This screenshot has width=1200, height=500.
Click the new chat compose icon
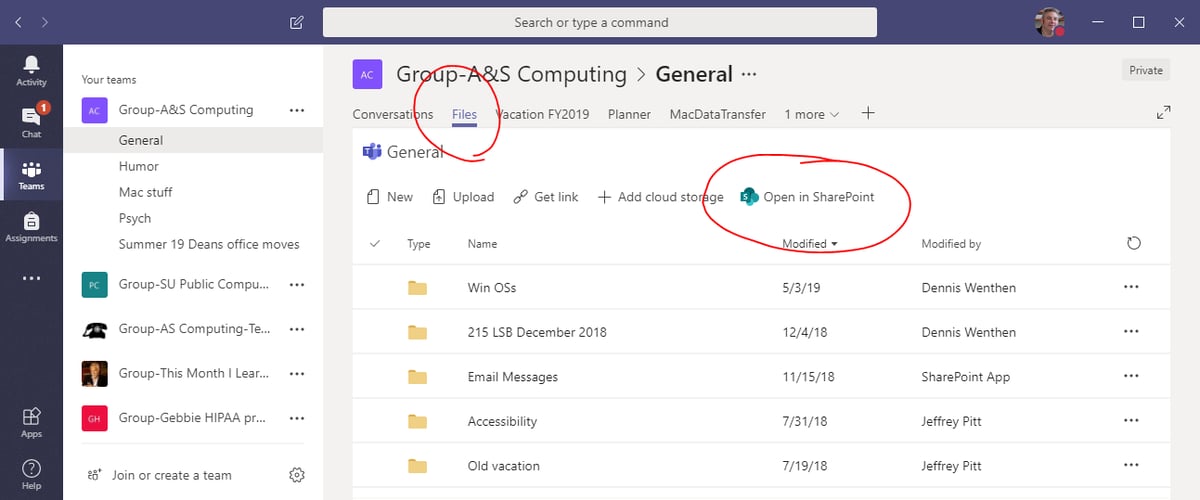296,22
